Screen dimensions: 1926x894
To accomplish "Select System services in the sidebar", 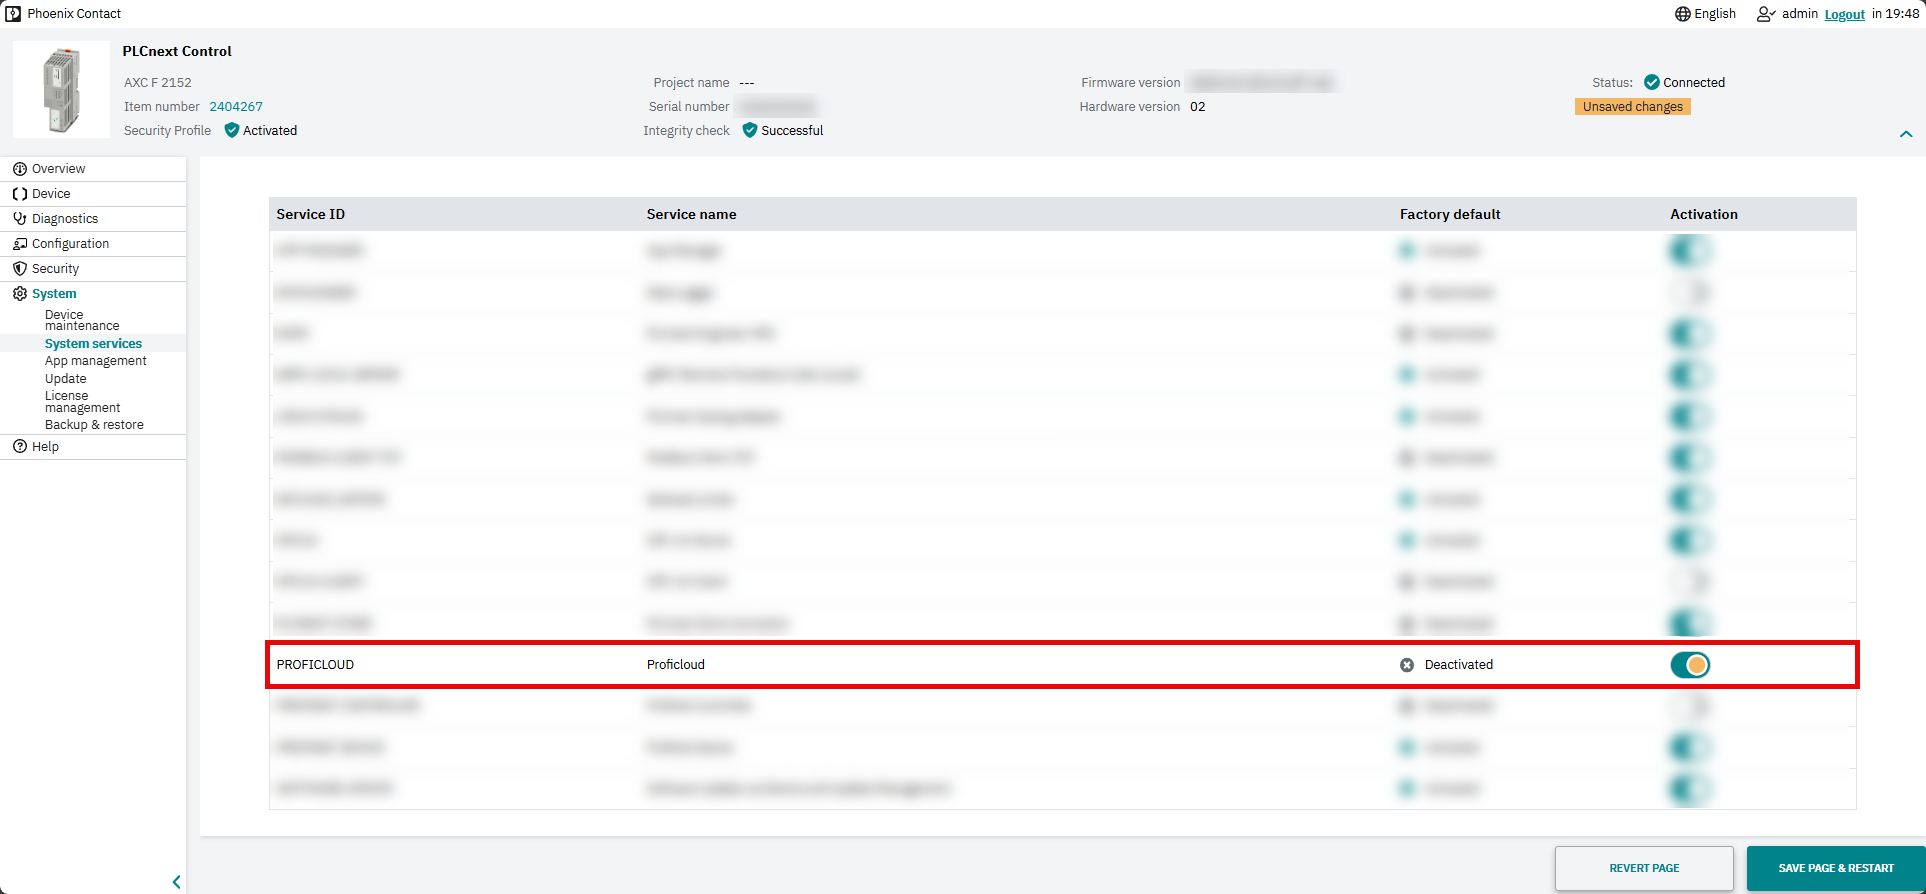I will [93, 343].
